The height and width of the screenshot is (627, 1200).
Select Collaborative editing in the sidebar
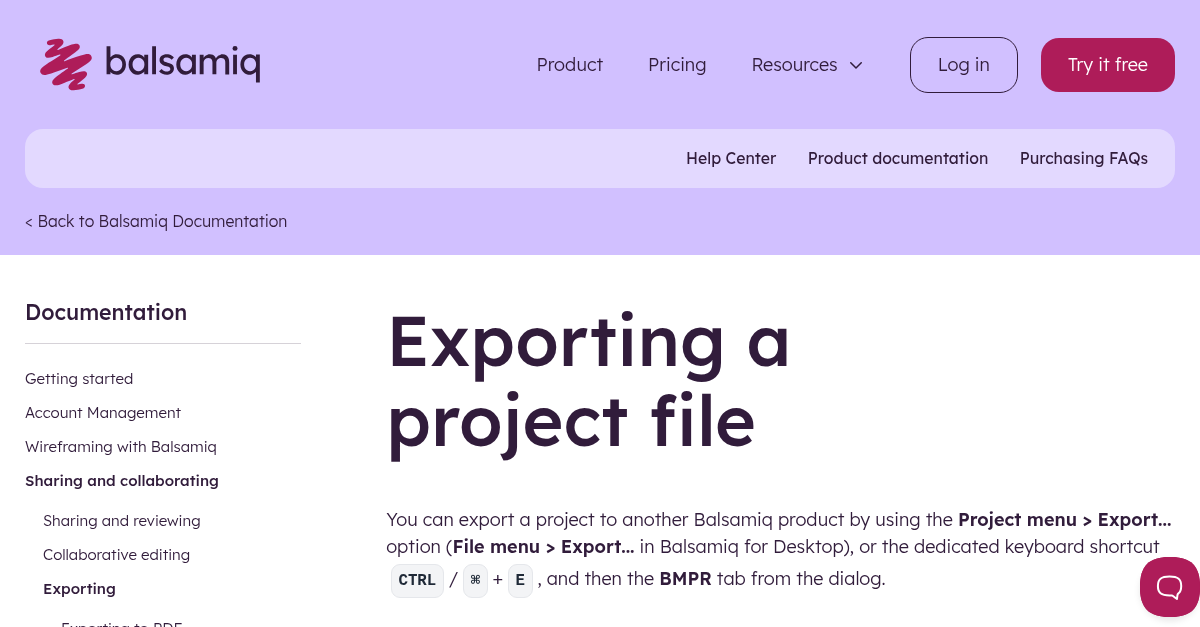116,554
